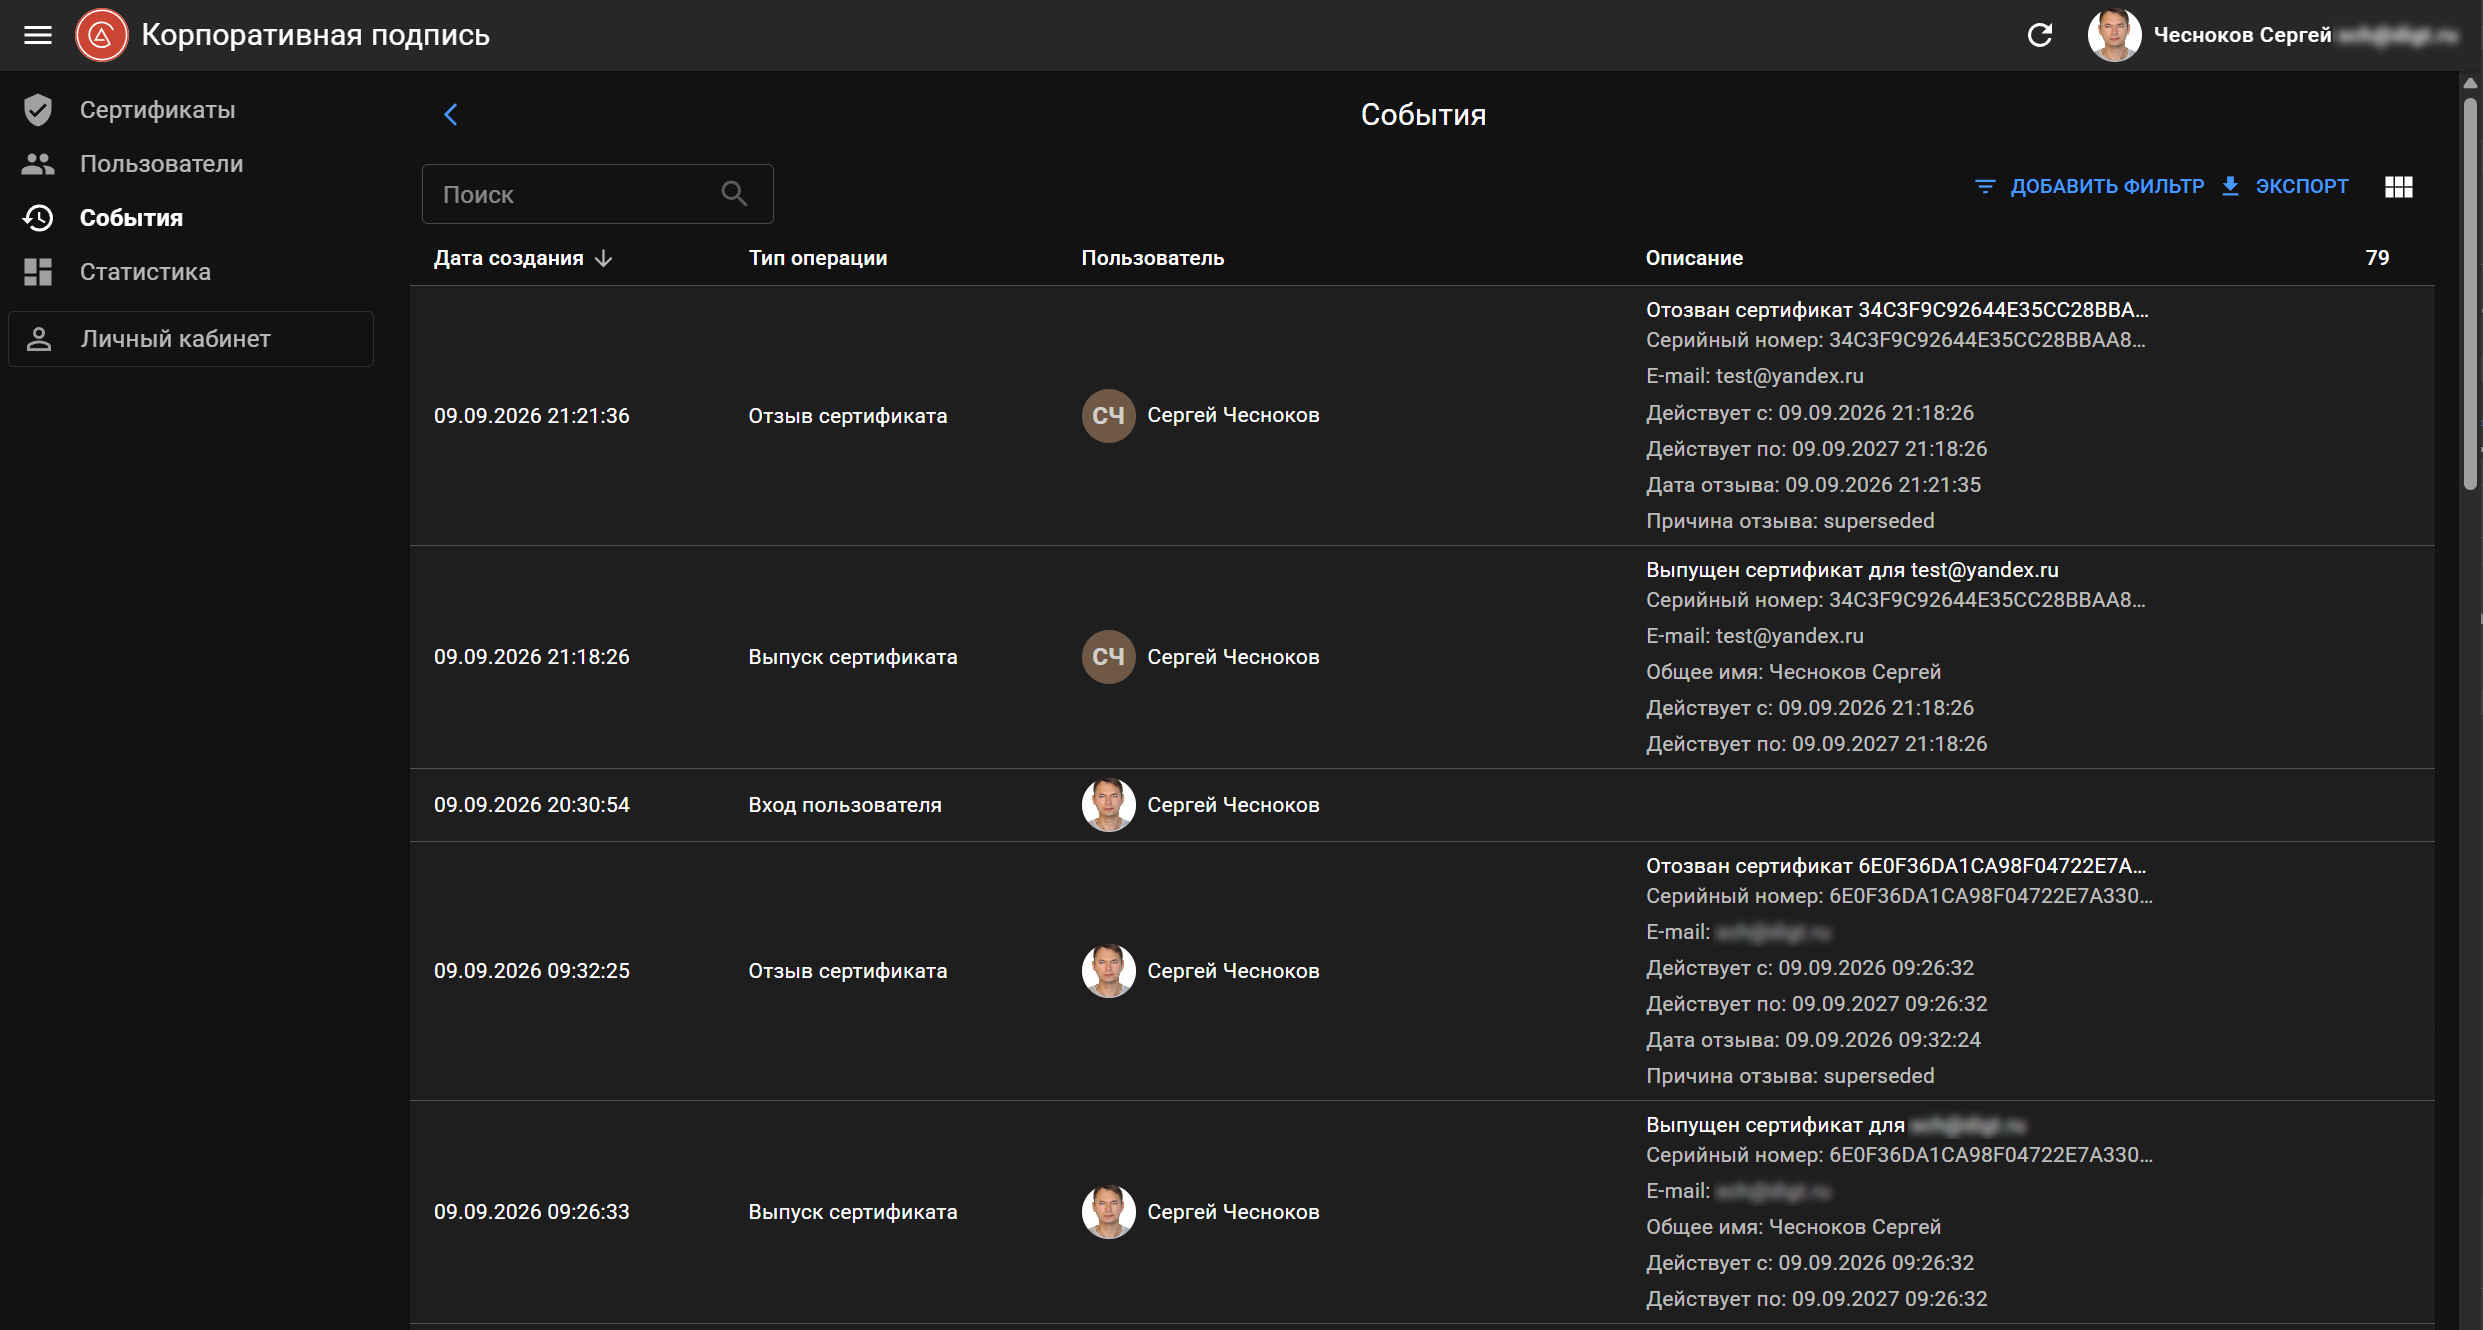Click Отзыв сертификата in the 09:32:25 row
This screenshot has width=2483, height=1330.
[848, 971]
